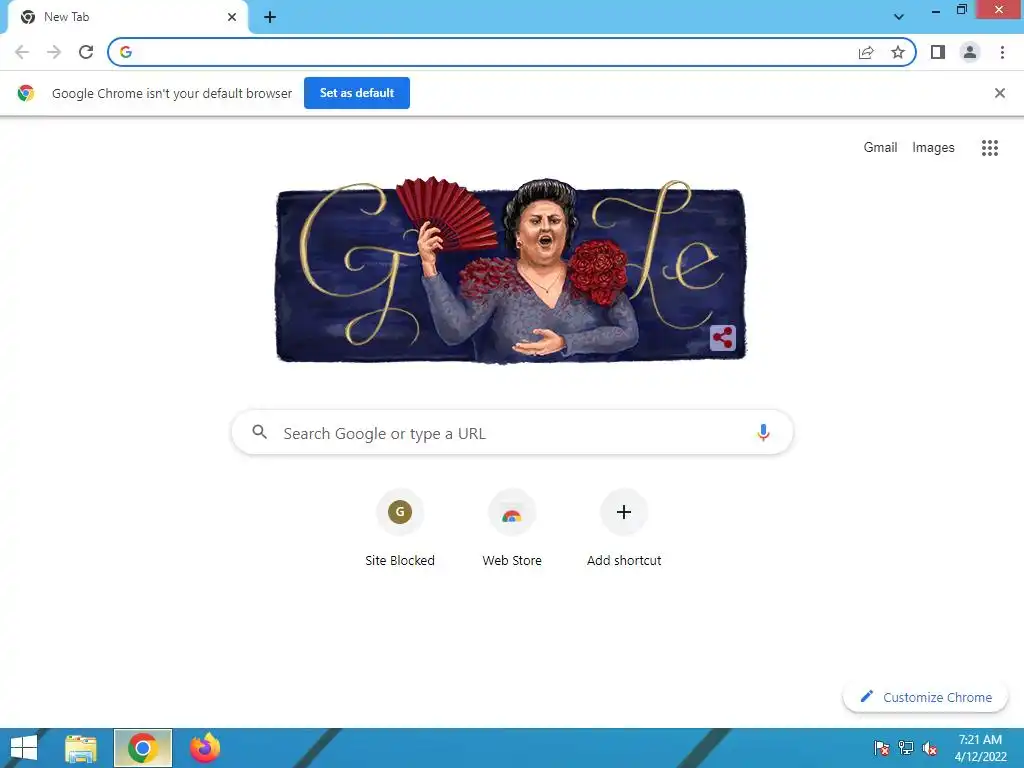Open File Explorer from taskbar
The width and height of the screenshot is (1024, 768).
[81, 748]
